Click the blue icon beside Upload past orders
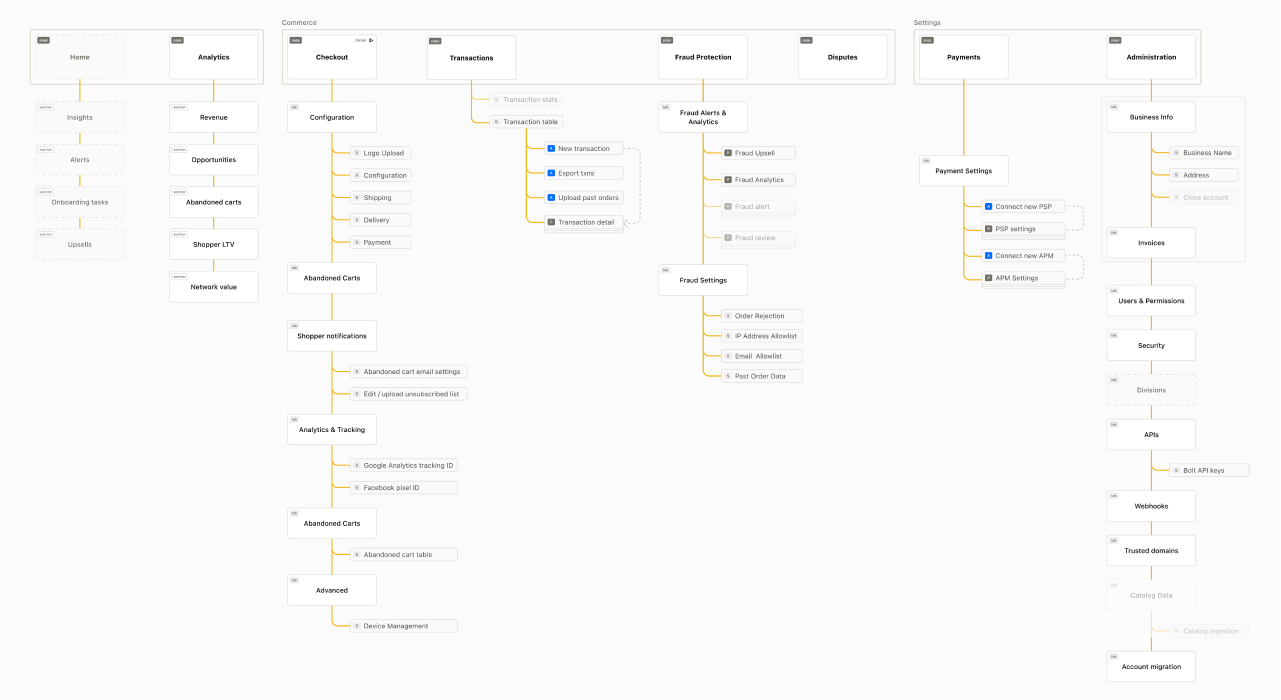Image resolution: width=1281 pixels, height=700 pixels. click(551, 198)
